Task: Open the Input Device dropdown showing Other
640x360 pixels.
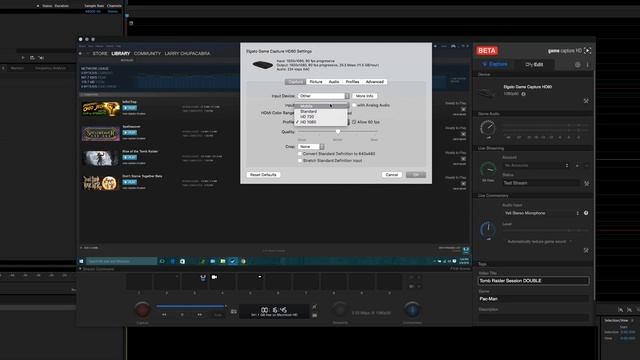Action: pos(323,96)
